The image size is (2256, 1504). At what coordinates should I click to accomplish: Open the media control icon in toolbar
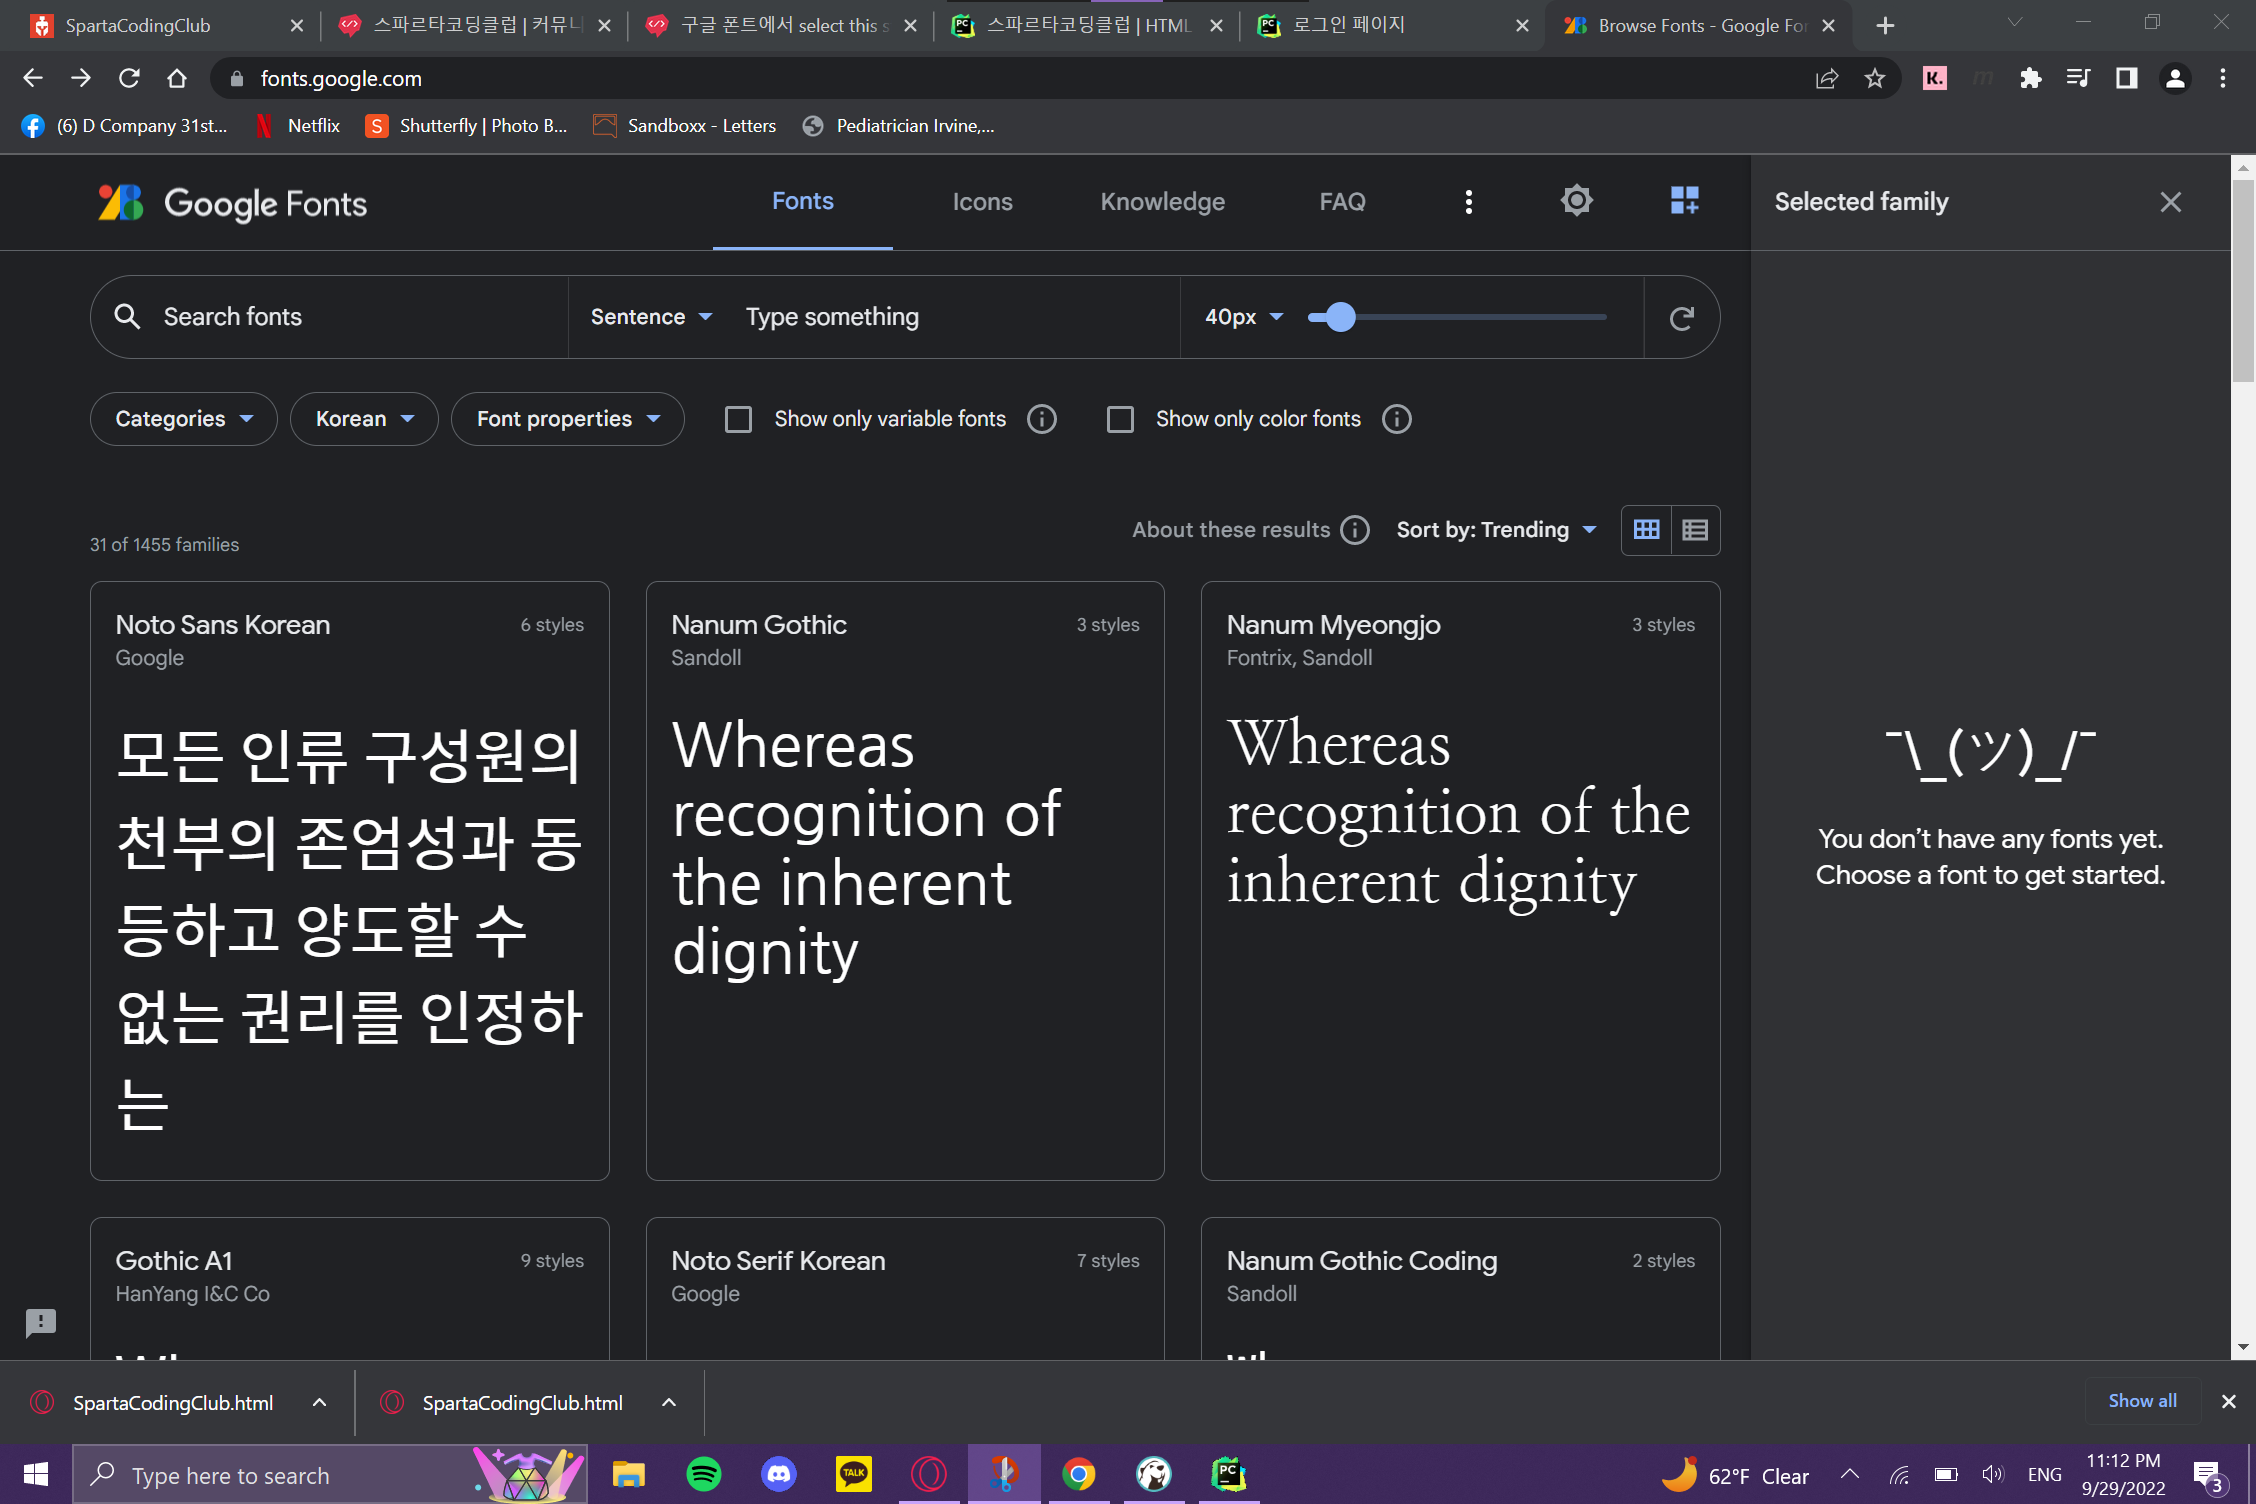2078,78
